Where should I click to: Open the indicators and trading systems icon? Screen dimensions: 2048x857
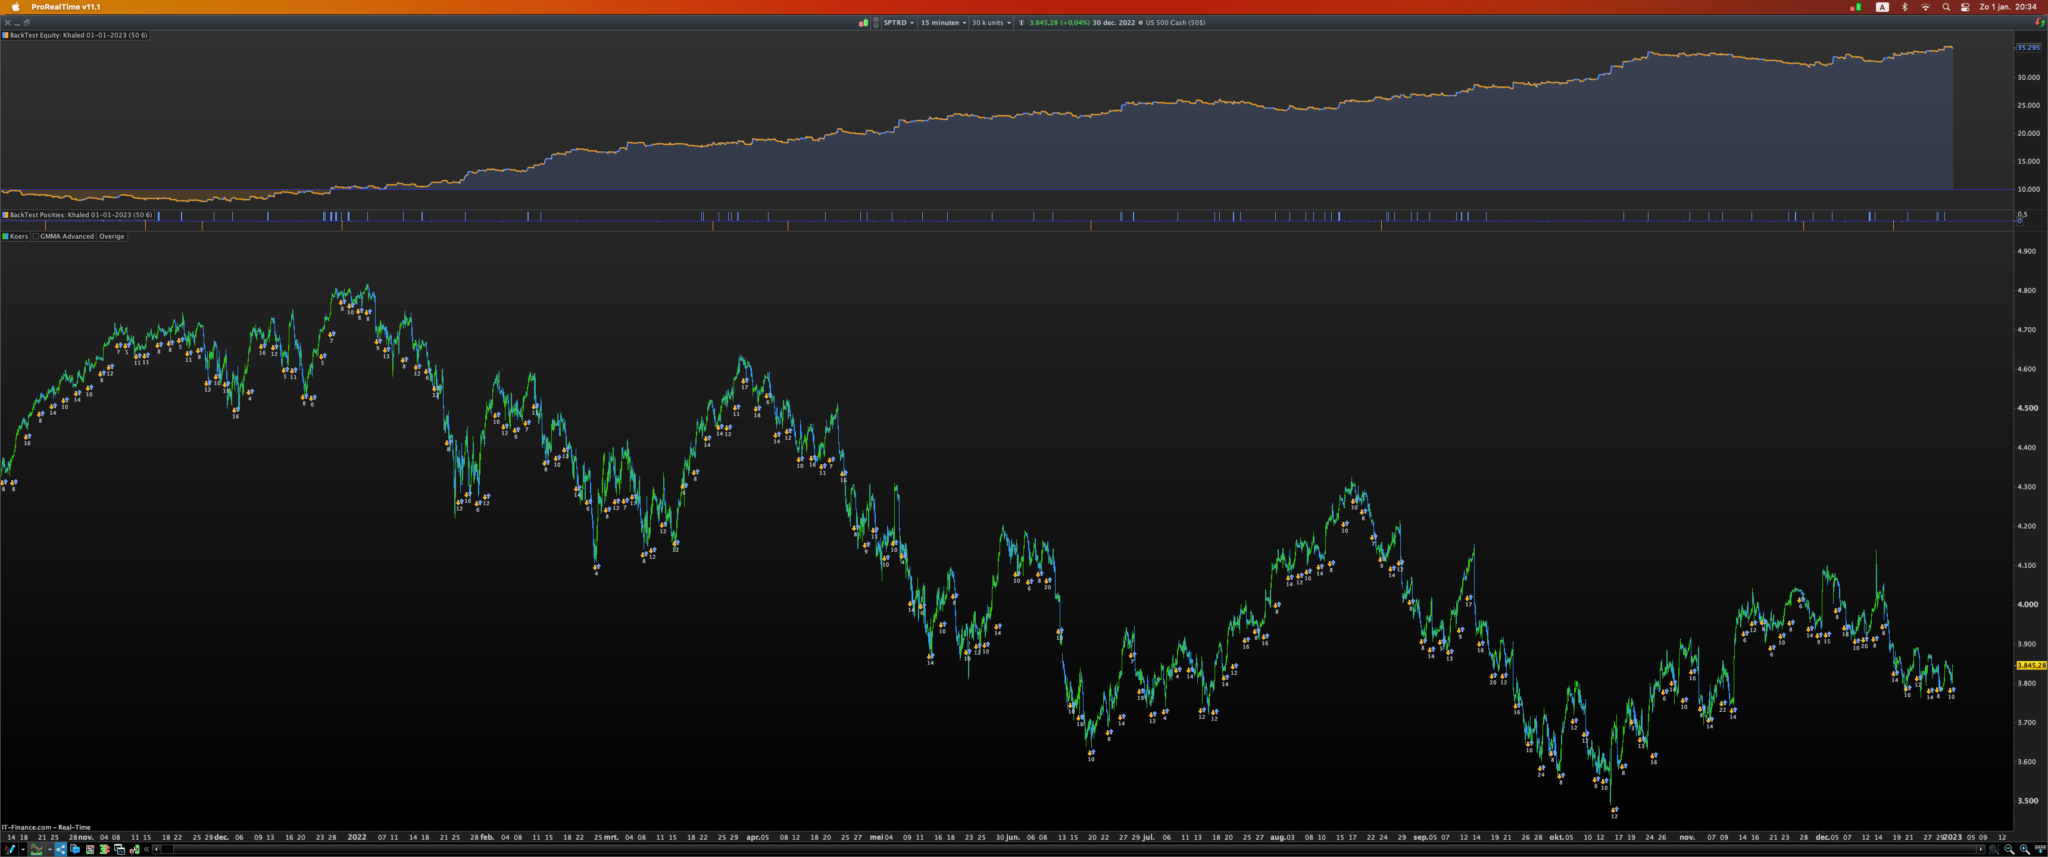[37, 849]
